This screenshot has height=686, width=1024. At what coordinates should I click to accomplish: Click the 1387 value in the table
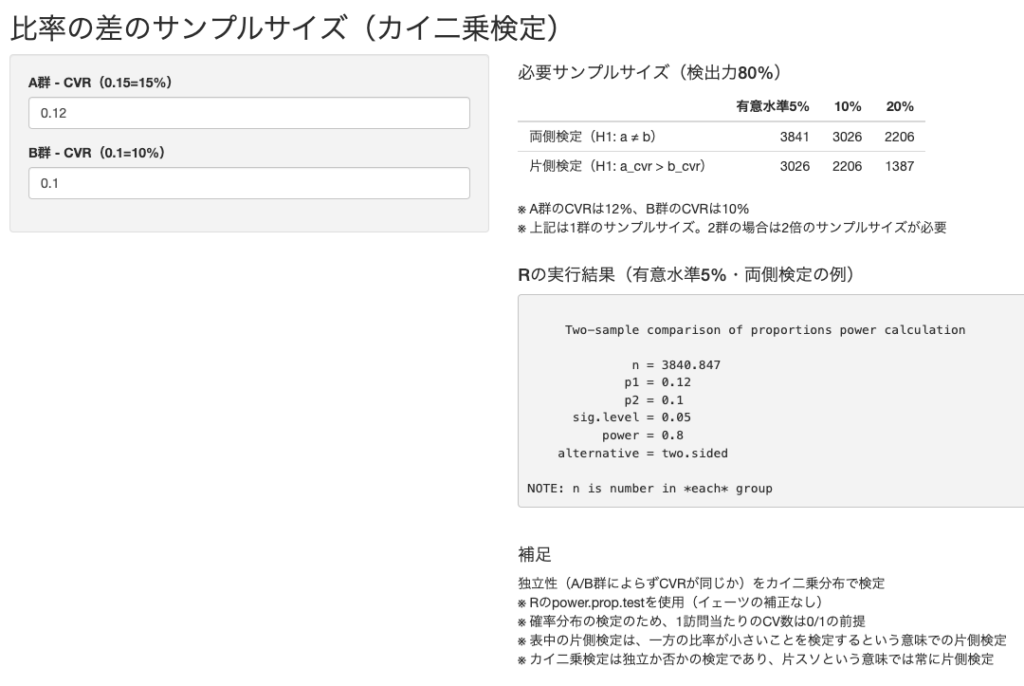click(899, 165)
